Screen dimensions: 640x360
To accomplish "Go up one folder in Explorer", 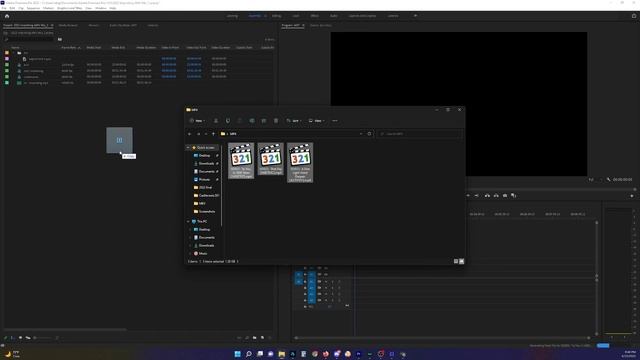I will tap(213, 134).
